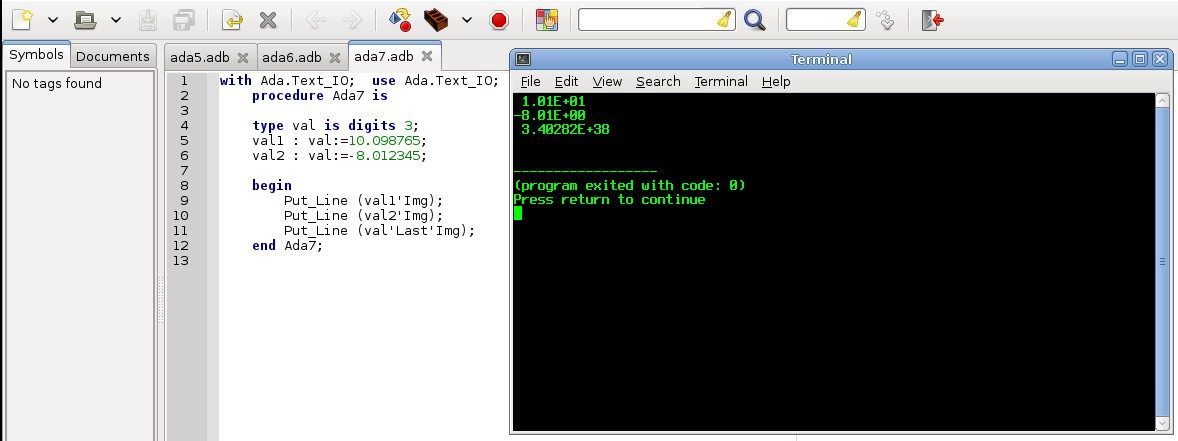Viewport: 1178px width, 441px height.
Task: Click the 'val1 : val:=10.098765;' line
Action: (340, 140)
